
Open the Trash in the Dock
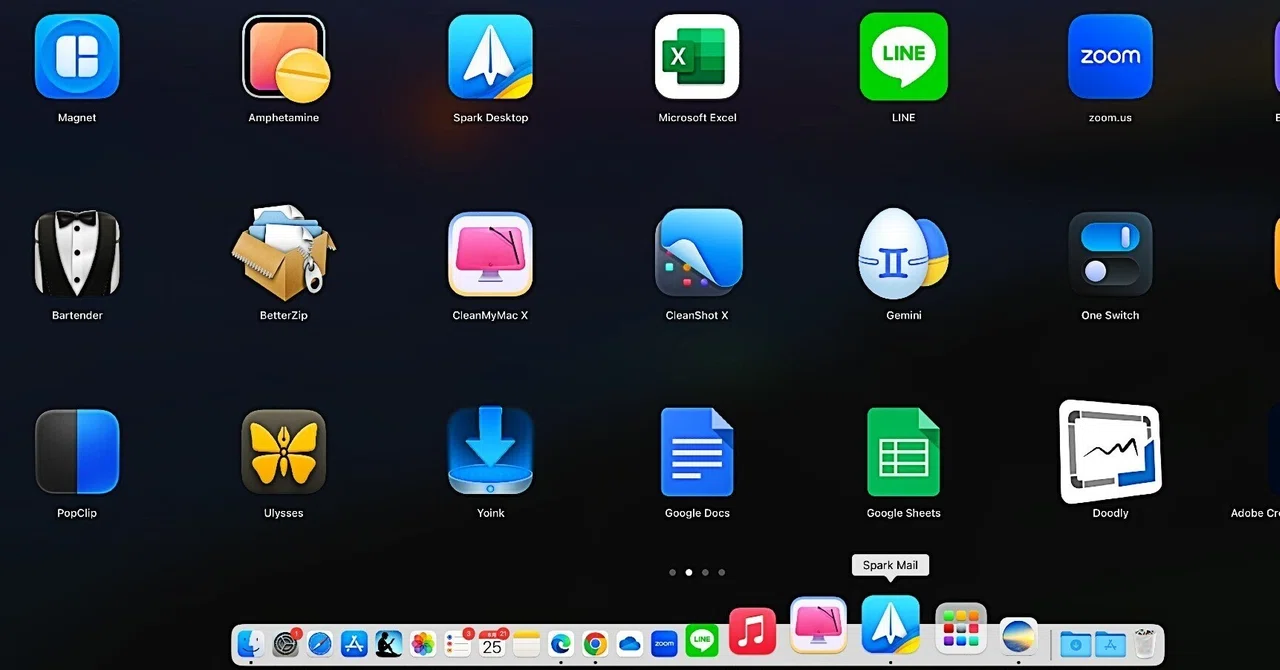pos(1144,644)
